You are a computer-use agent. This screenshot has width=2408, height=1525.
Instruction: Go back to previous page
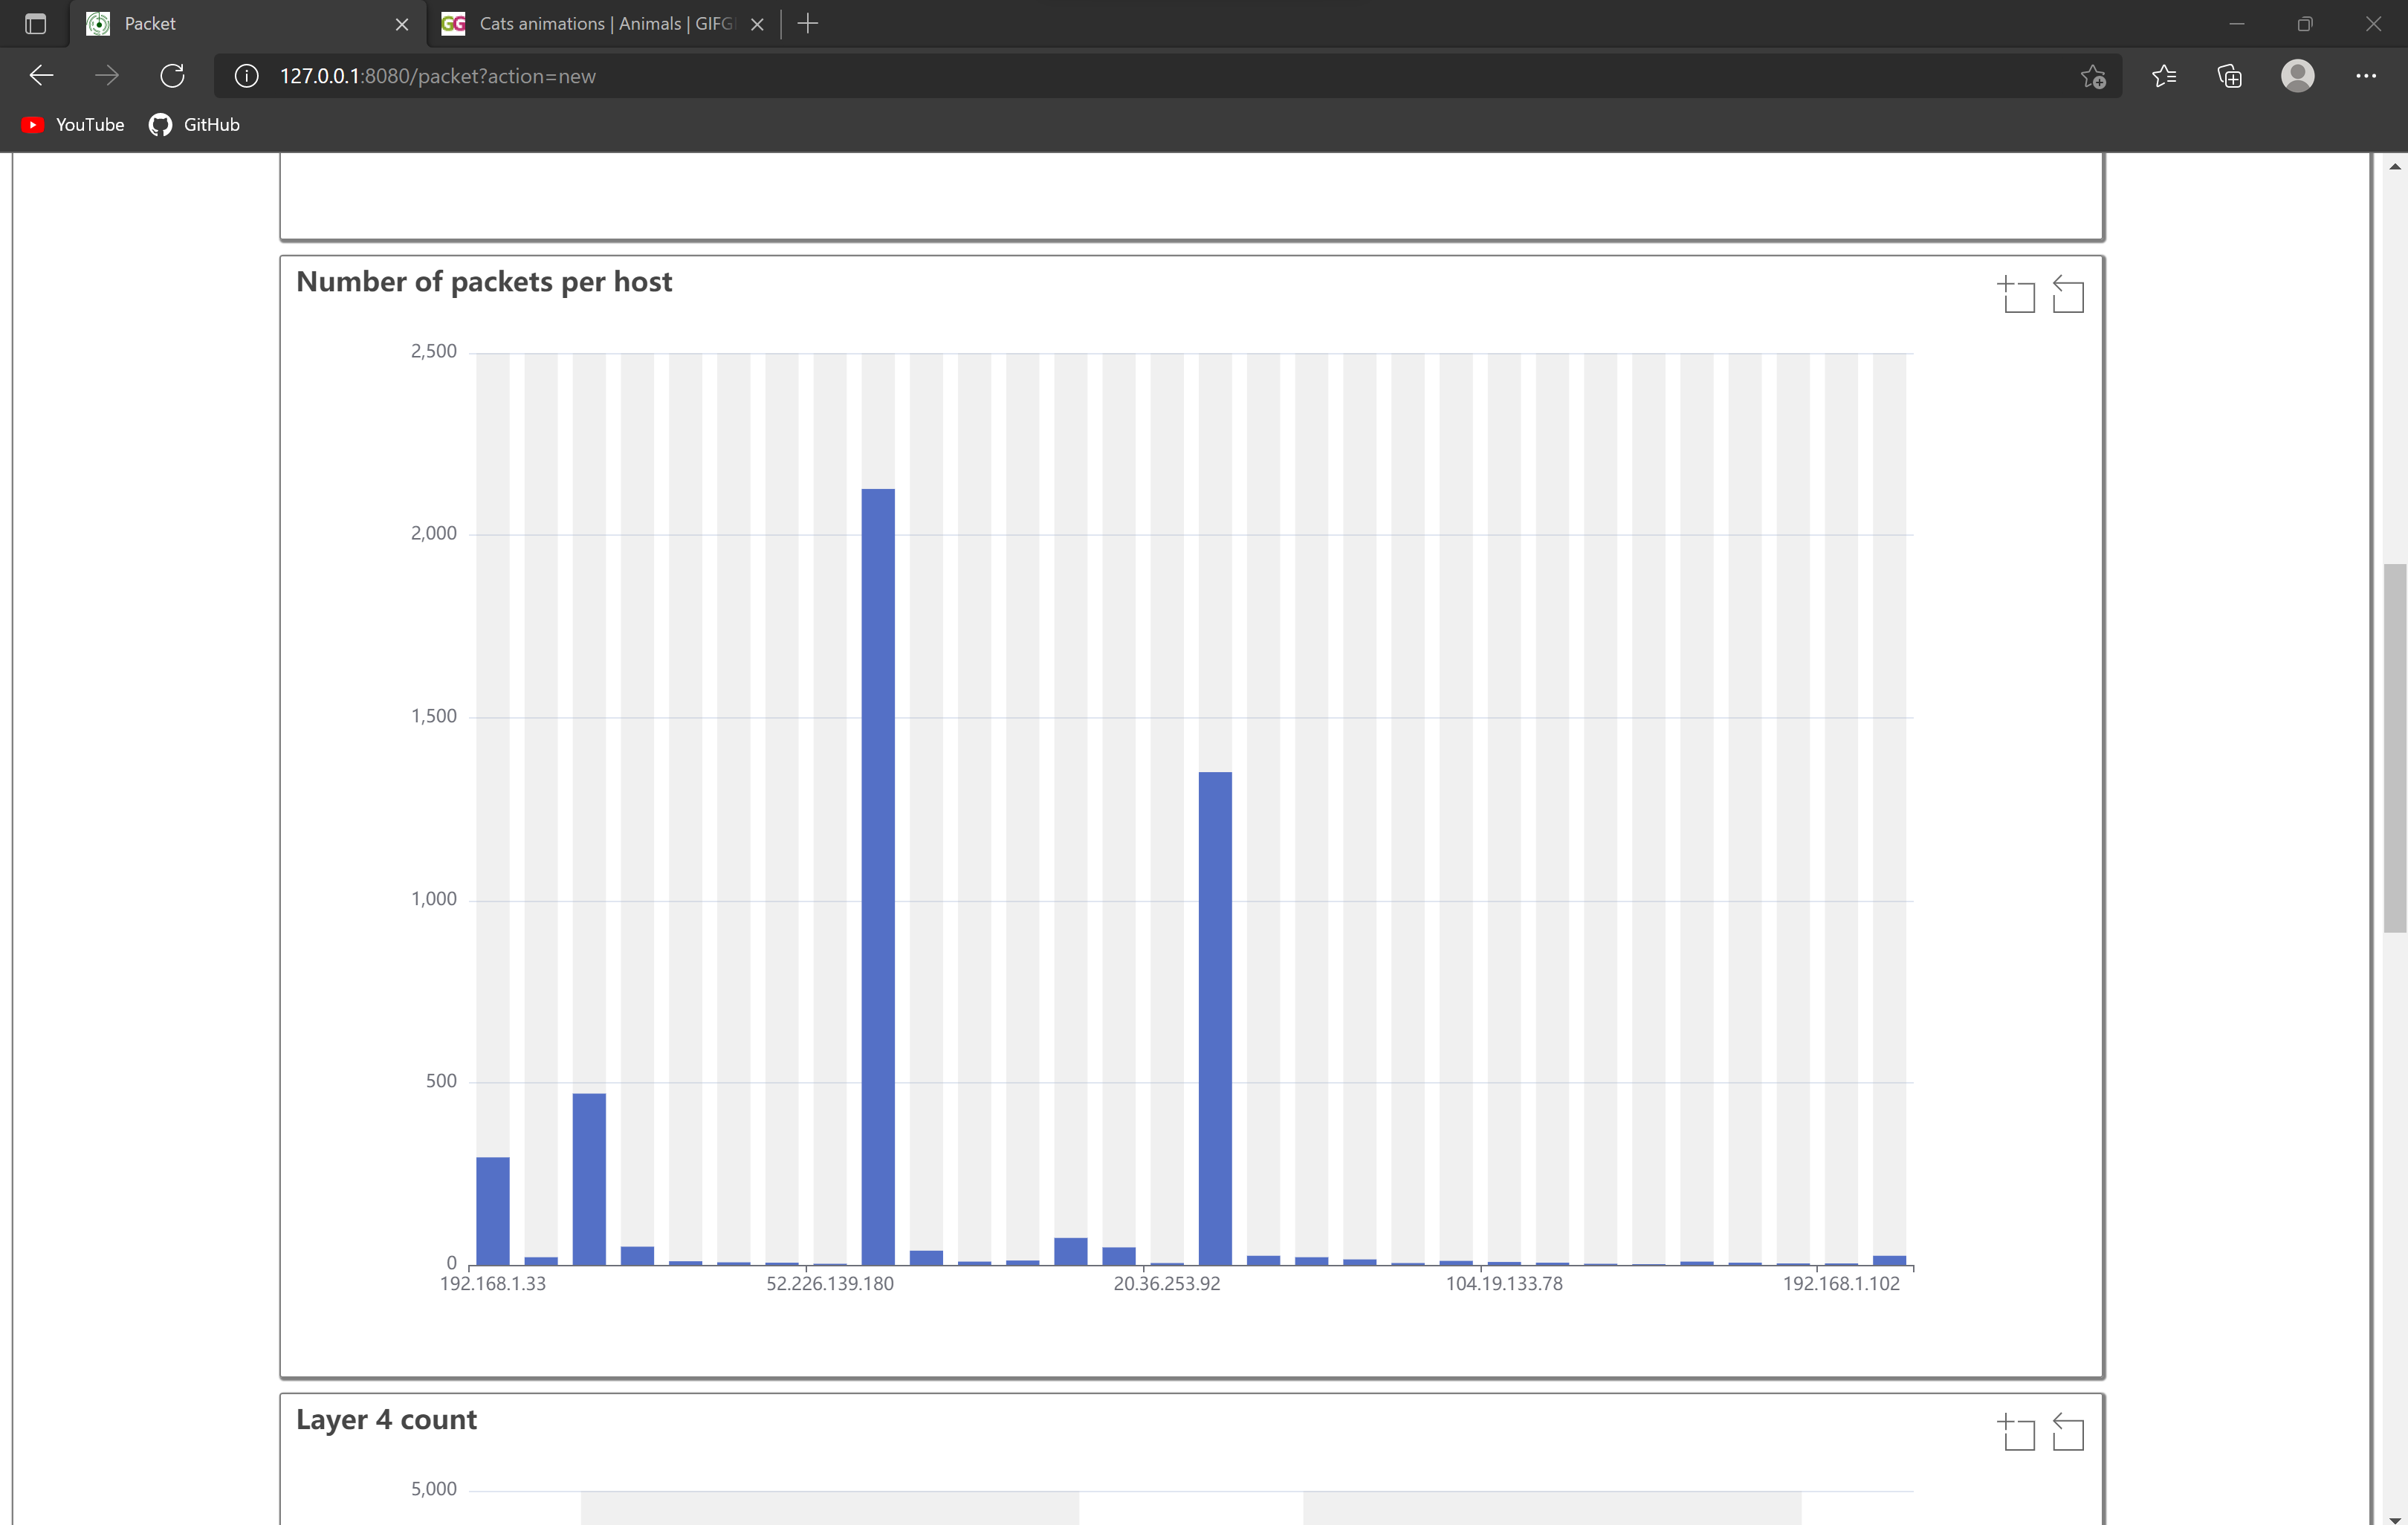[x=41, y=76]
